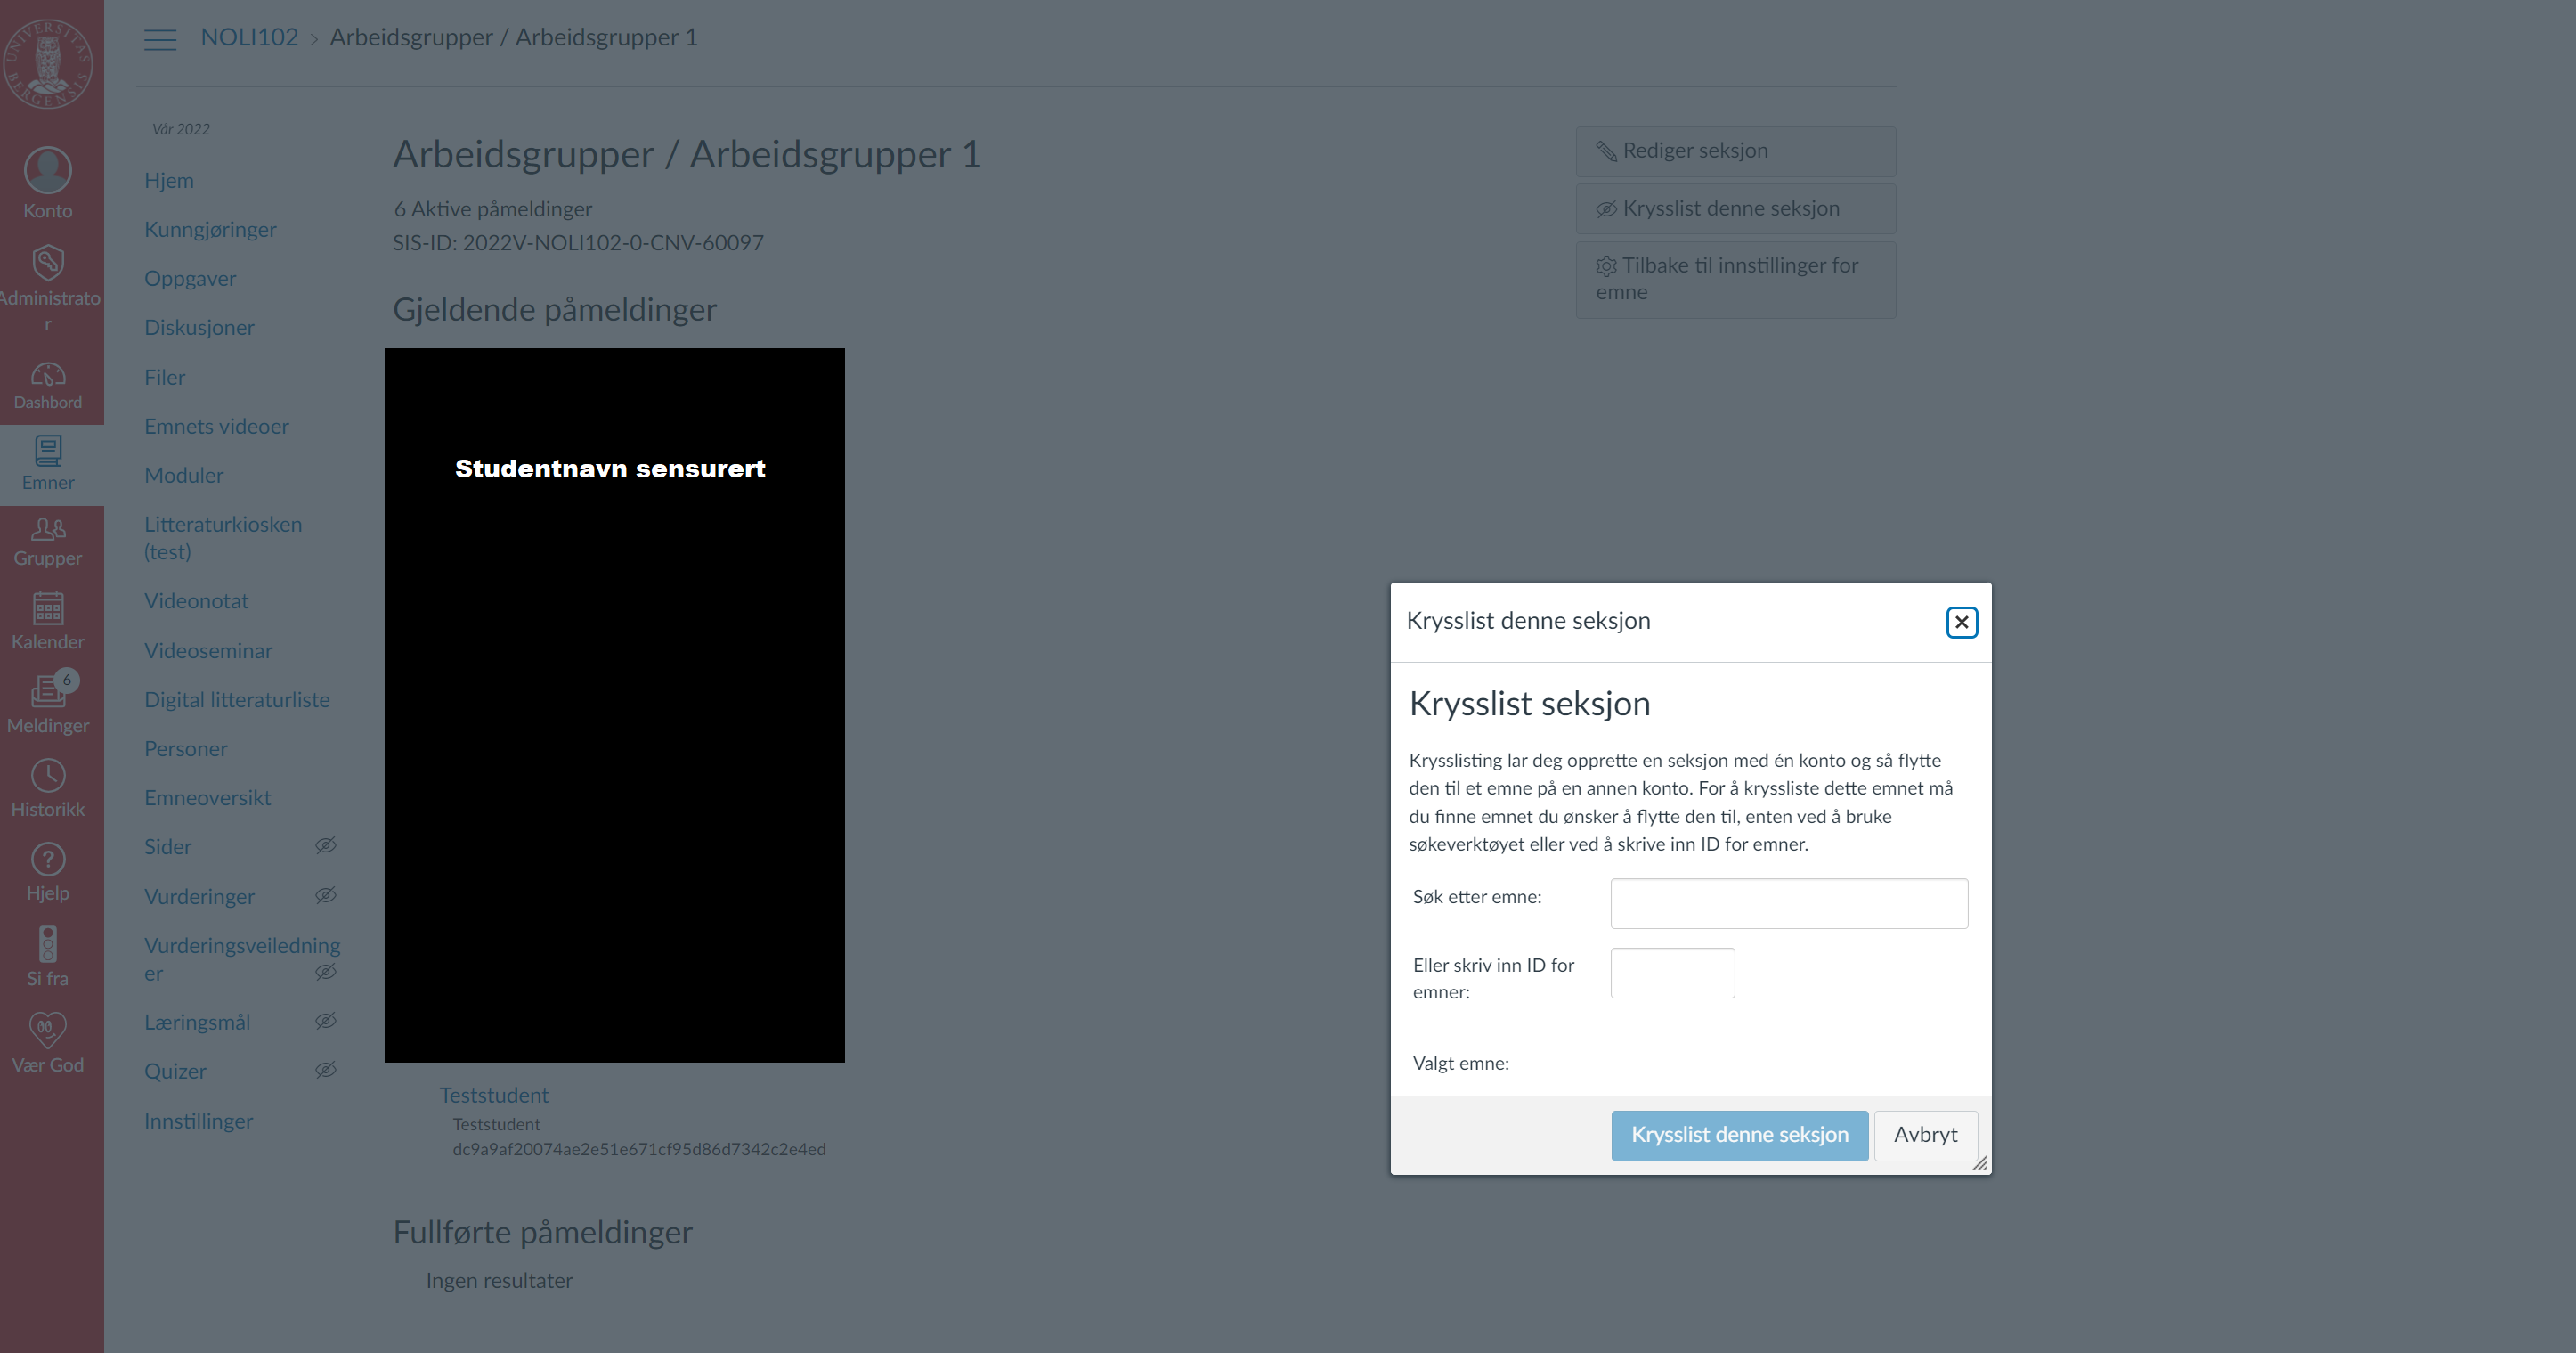Image resolution: width=2576 pixels, height=1353 pixels.
Task: Open the Hjelp question mark icon
Action: point(48,859)
